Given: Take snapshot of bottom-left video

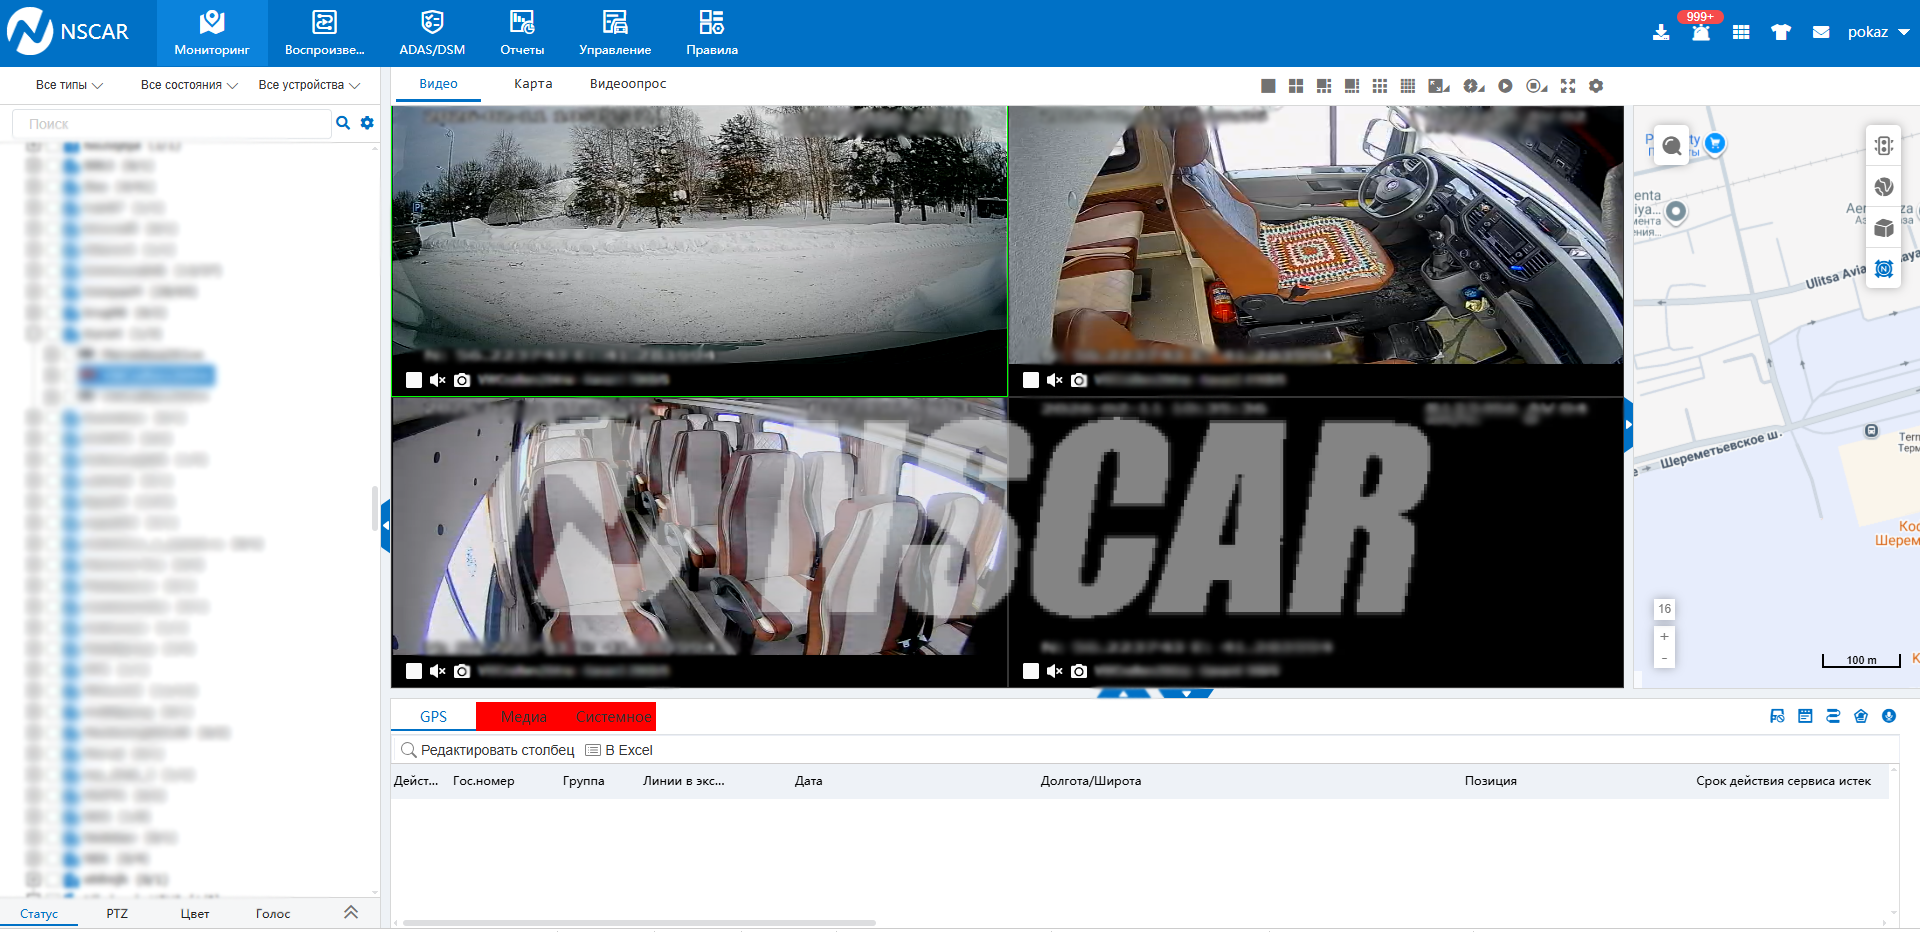Looking at the screenshot, I should pyautogui.click(x=462, y=671).
